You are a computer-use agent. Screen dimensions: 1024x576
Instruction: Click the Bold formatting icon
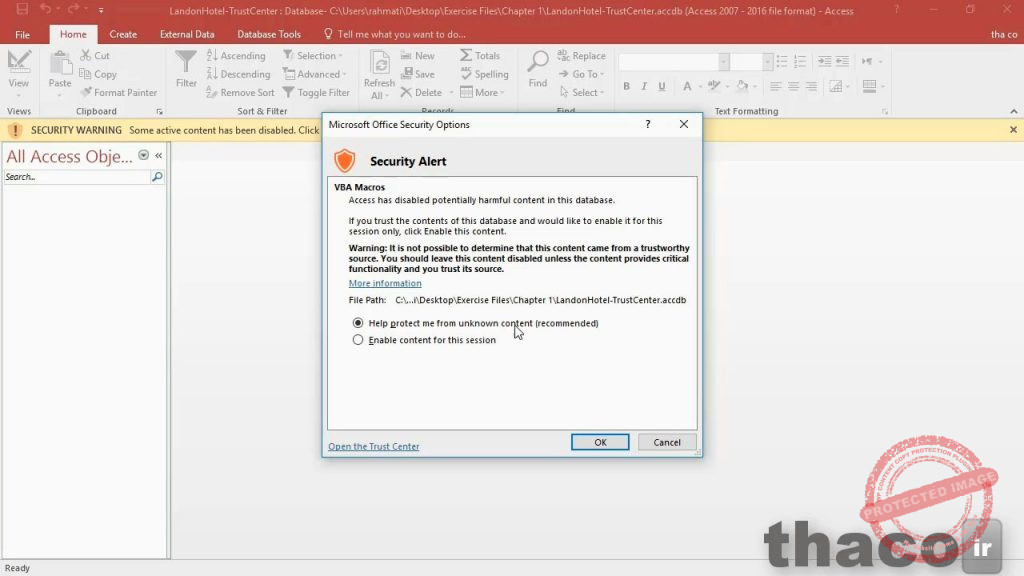(x=627, y=87)
